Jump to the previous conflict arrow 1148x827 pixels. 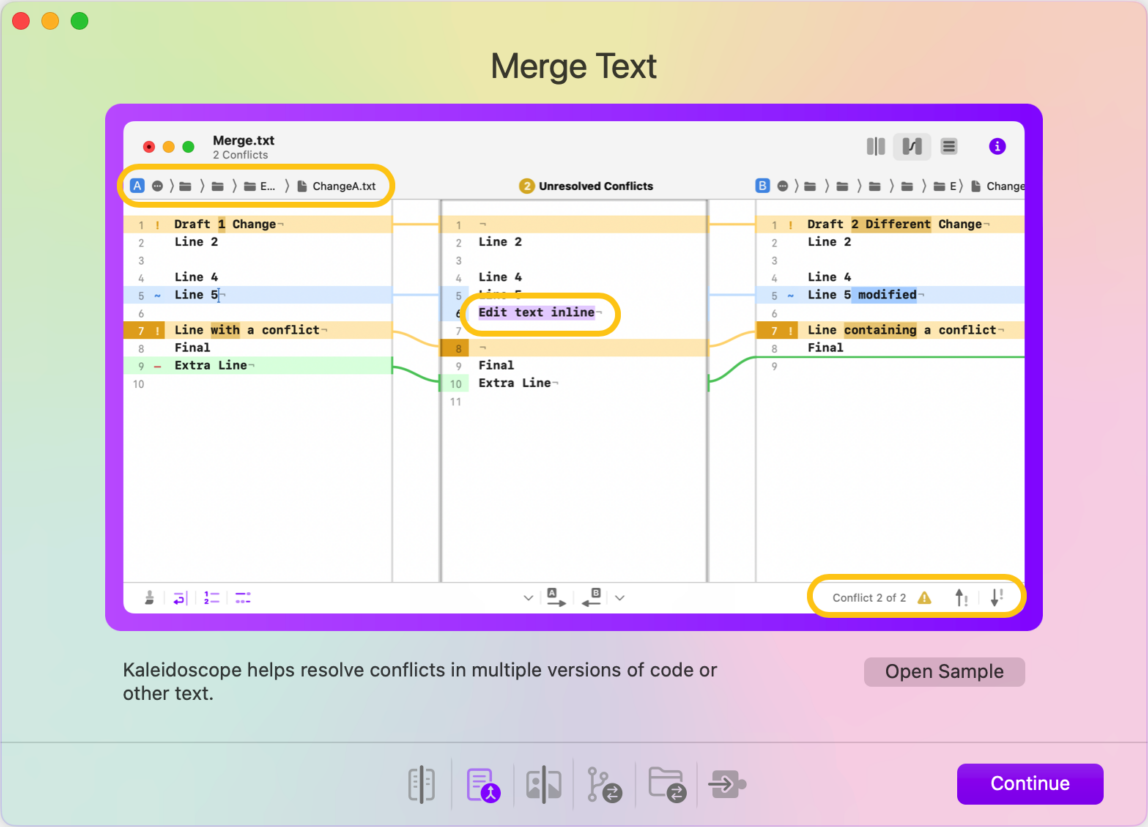click(961, 598)
